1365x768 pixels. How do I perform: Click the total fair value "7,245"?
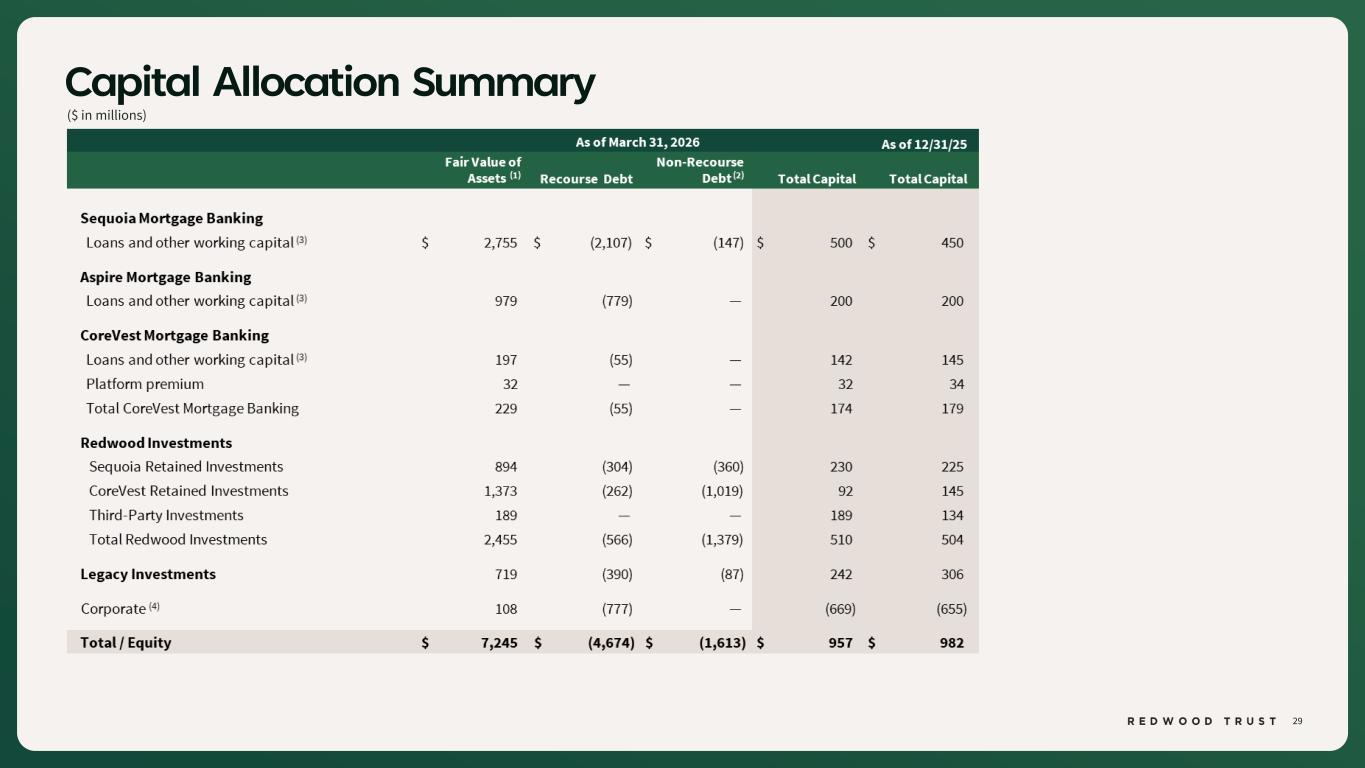(x=499, y=643)
